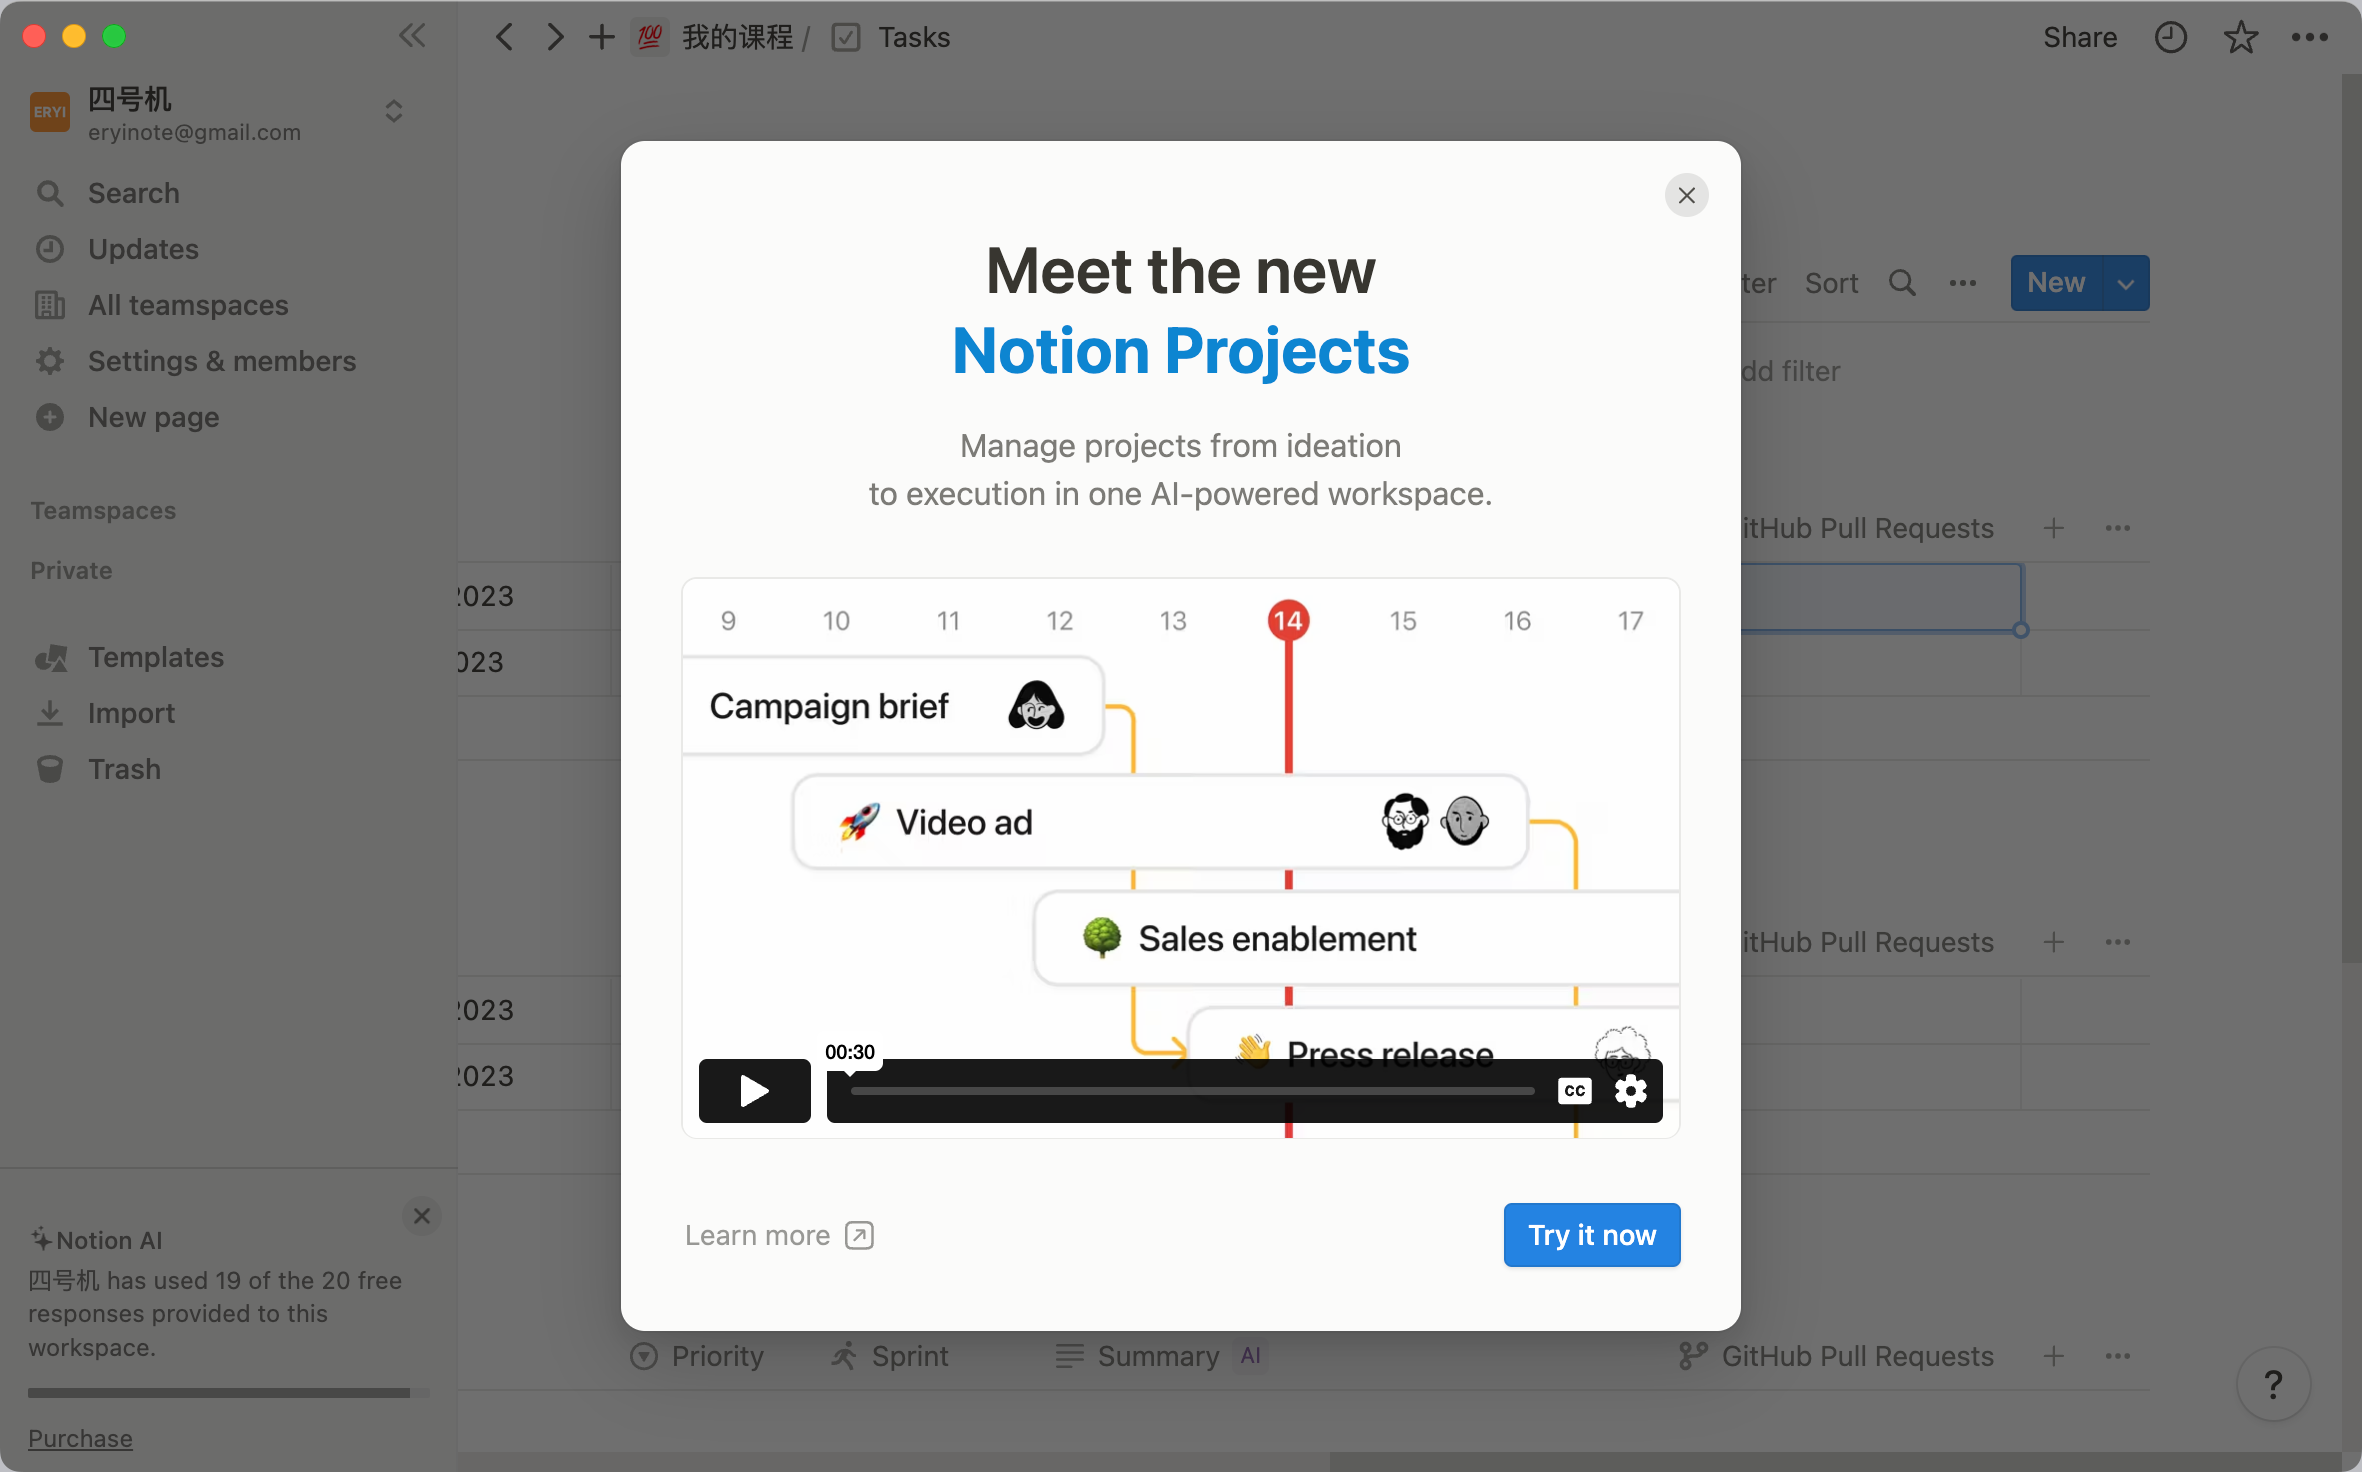Click the Notion AI label in the sidebar
This screenshot has height=1472, width=2362.
[x=96, y=1240]
